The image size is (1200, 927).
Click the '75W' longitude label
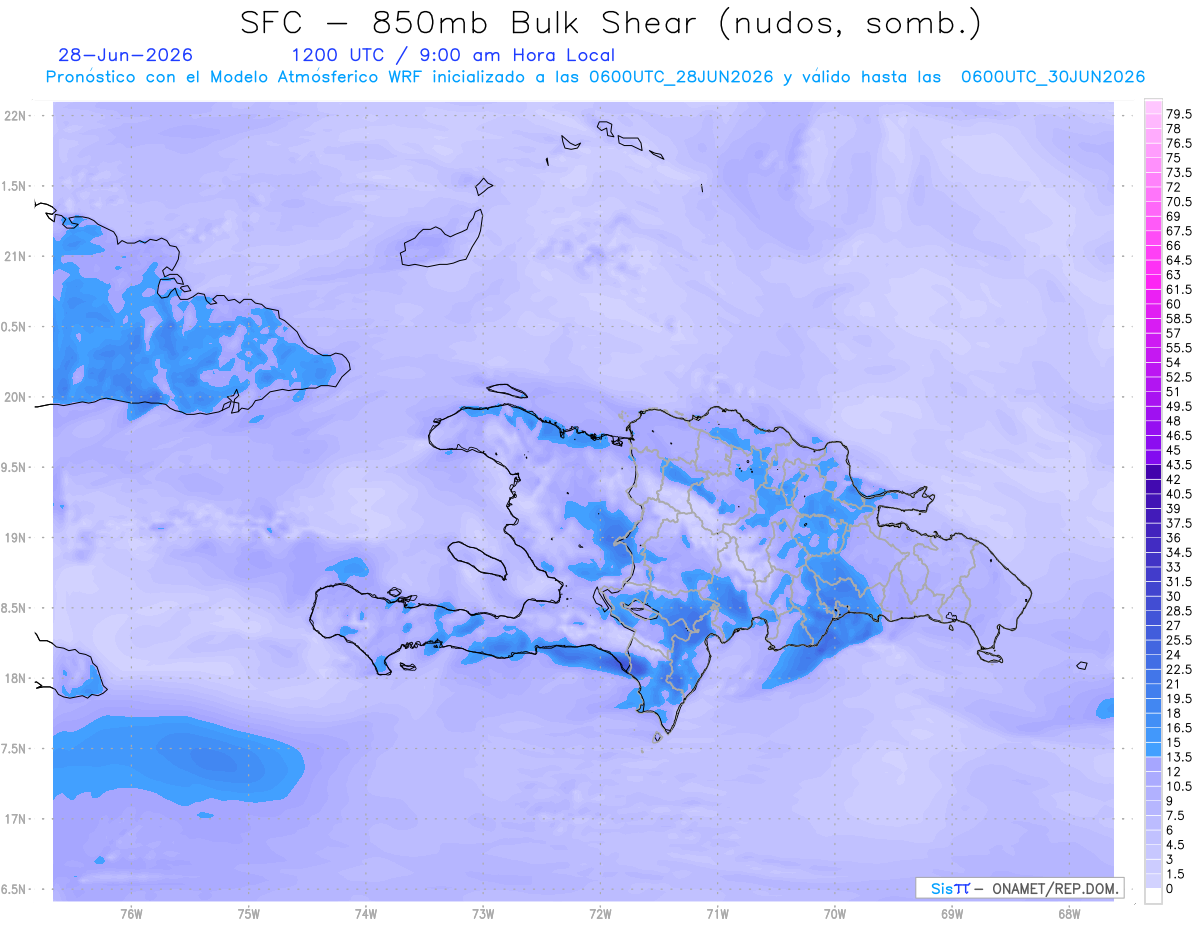[x=248, y=914]
